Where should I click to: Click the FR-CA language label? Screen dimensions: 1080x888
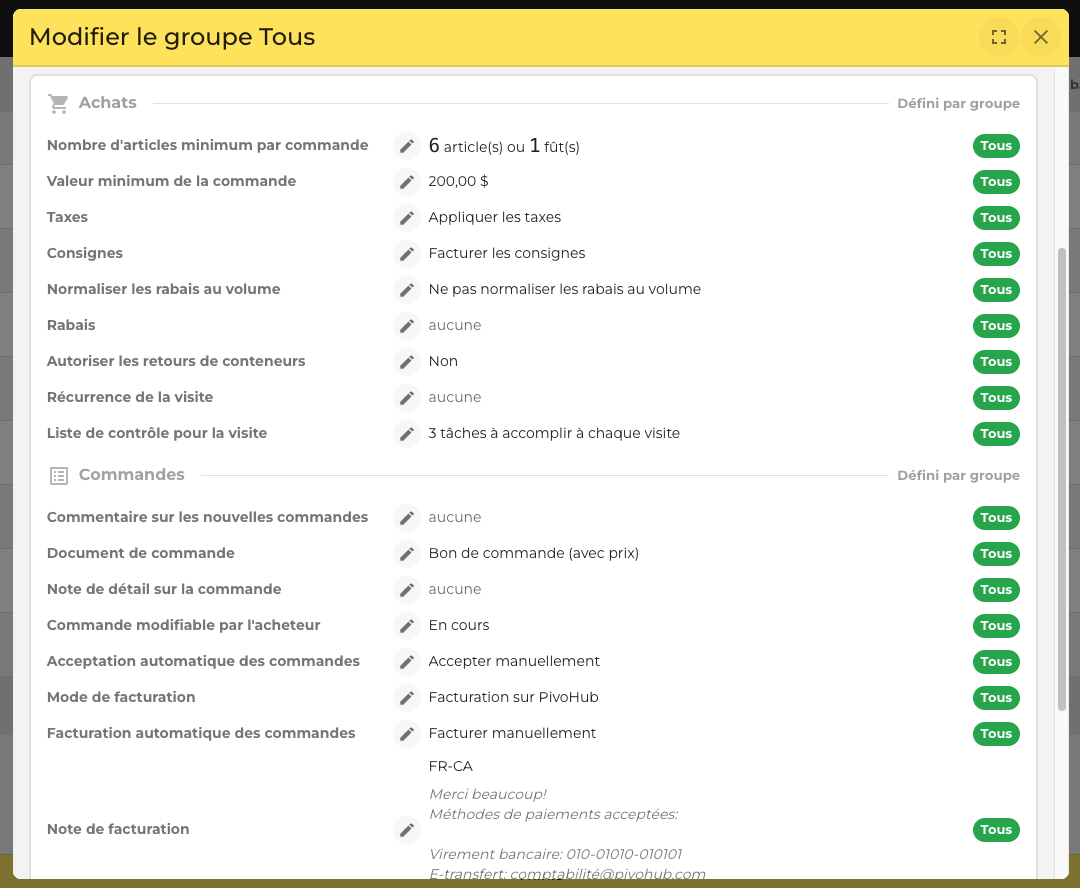(450, 767)
